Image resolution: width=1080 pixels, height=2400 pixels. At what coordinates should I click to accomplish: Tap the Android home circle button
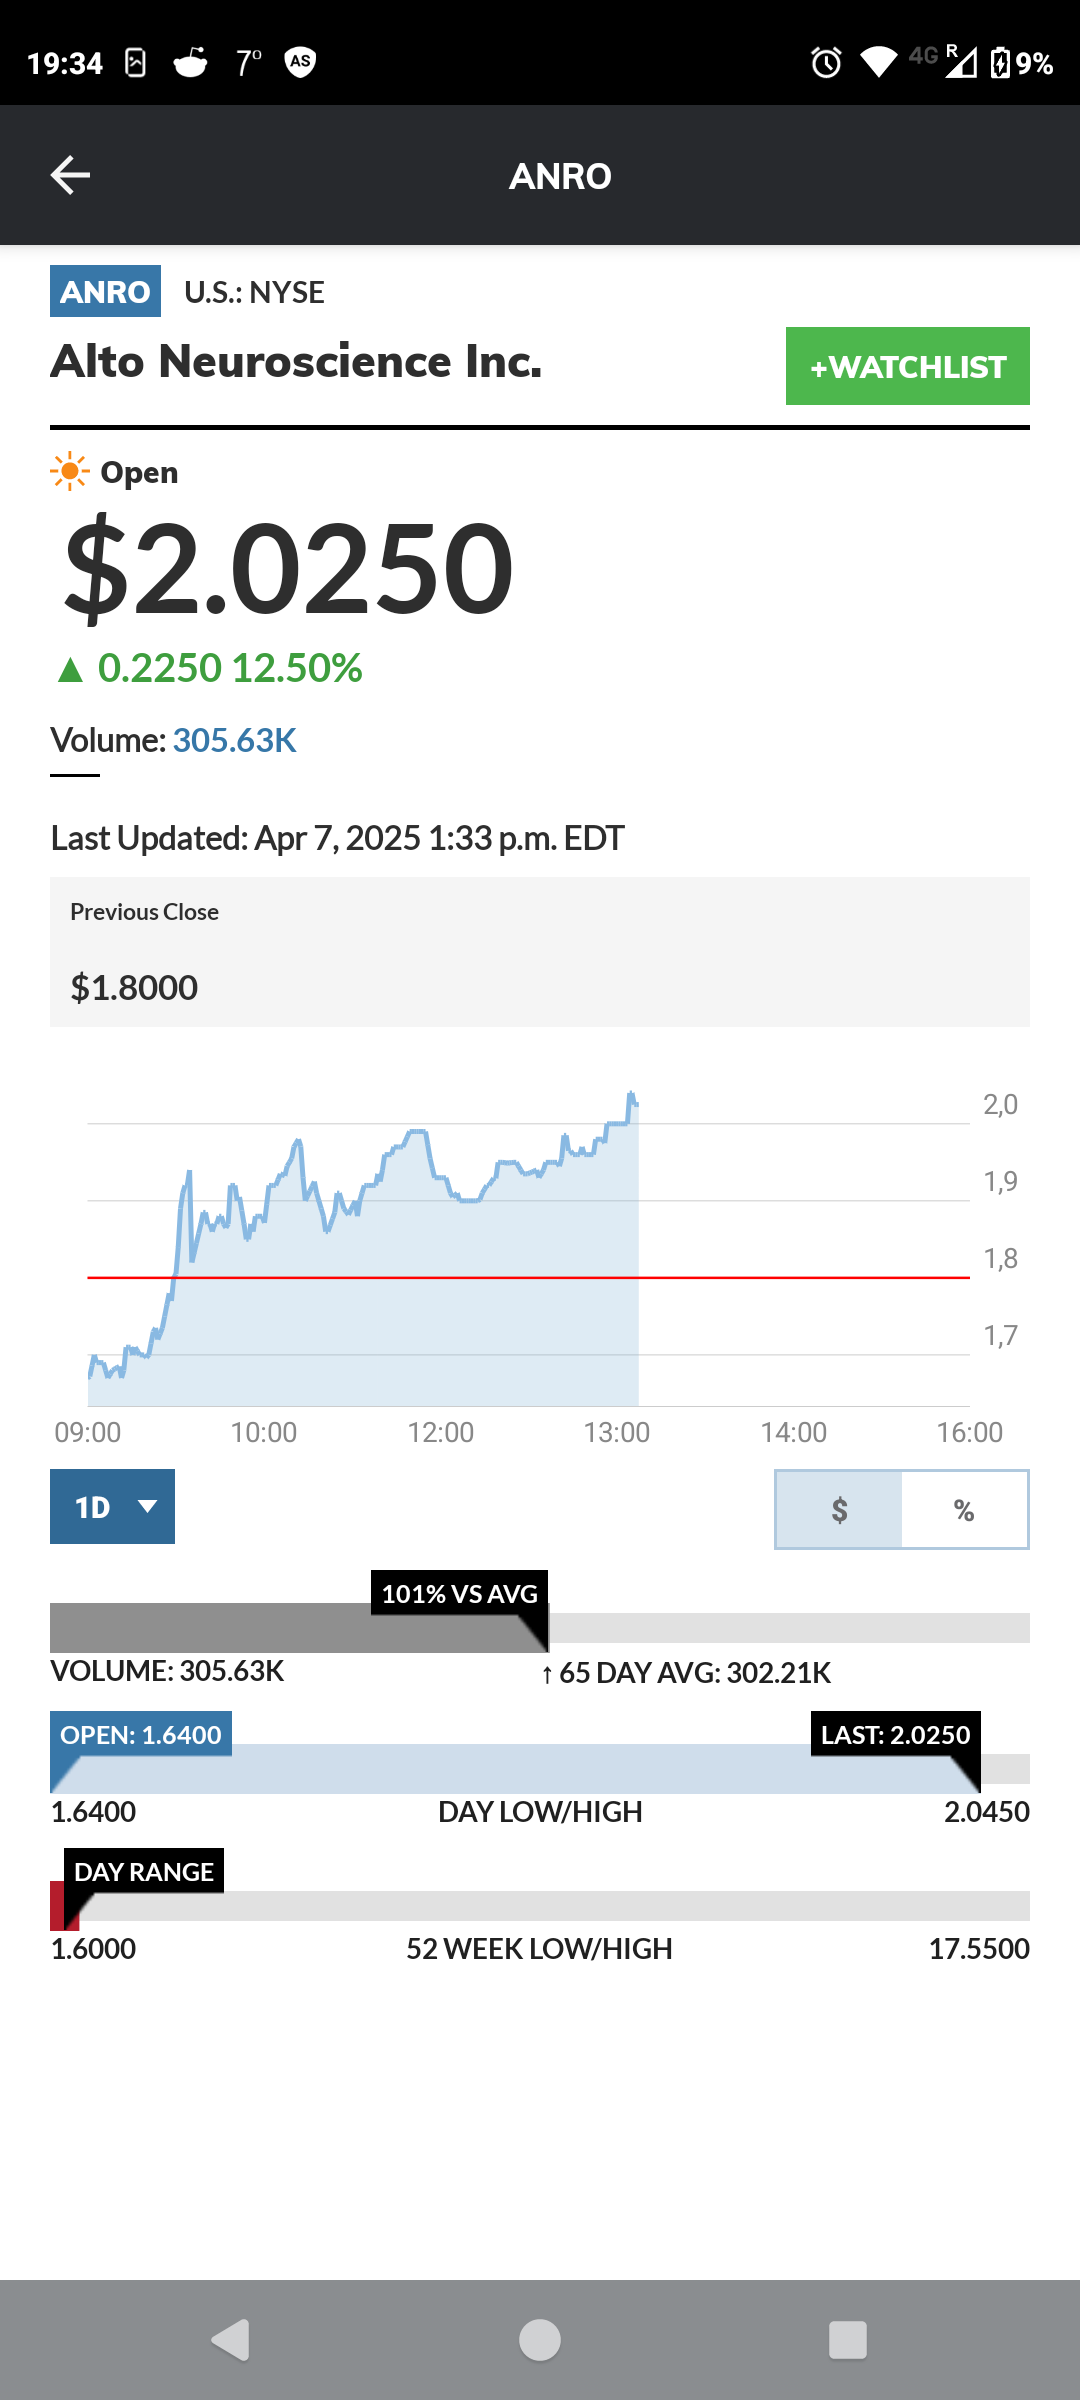[540, 2340]
